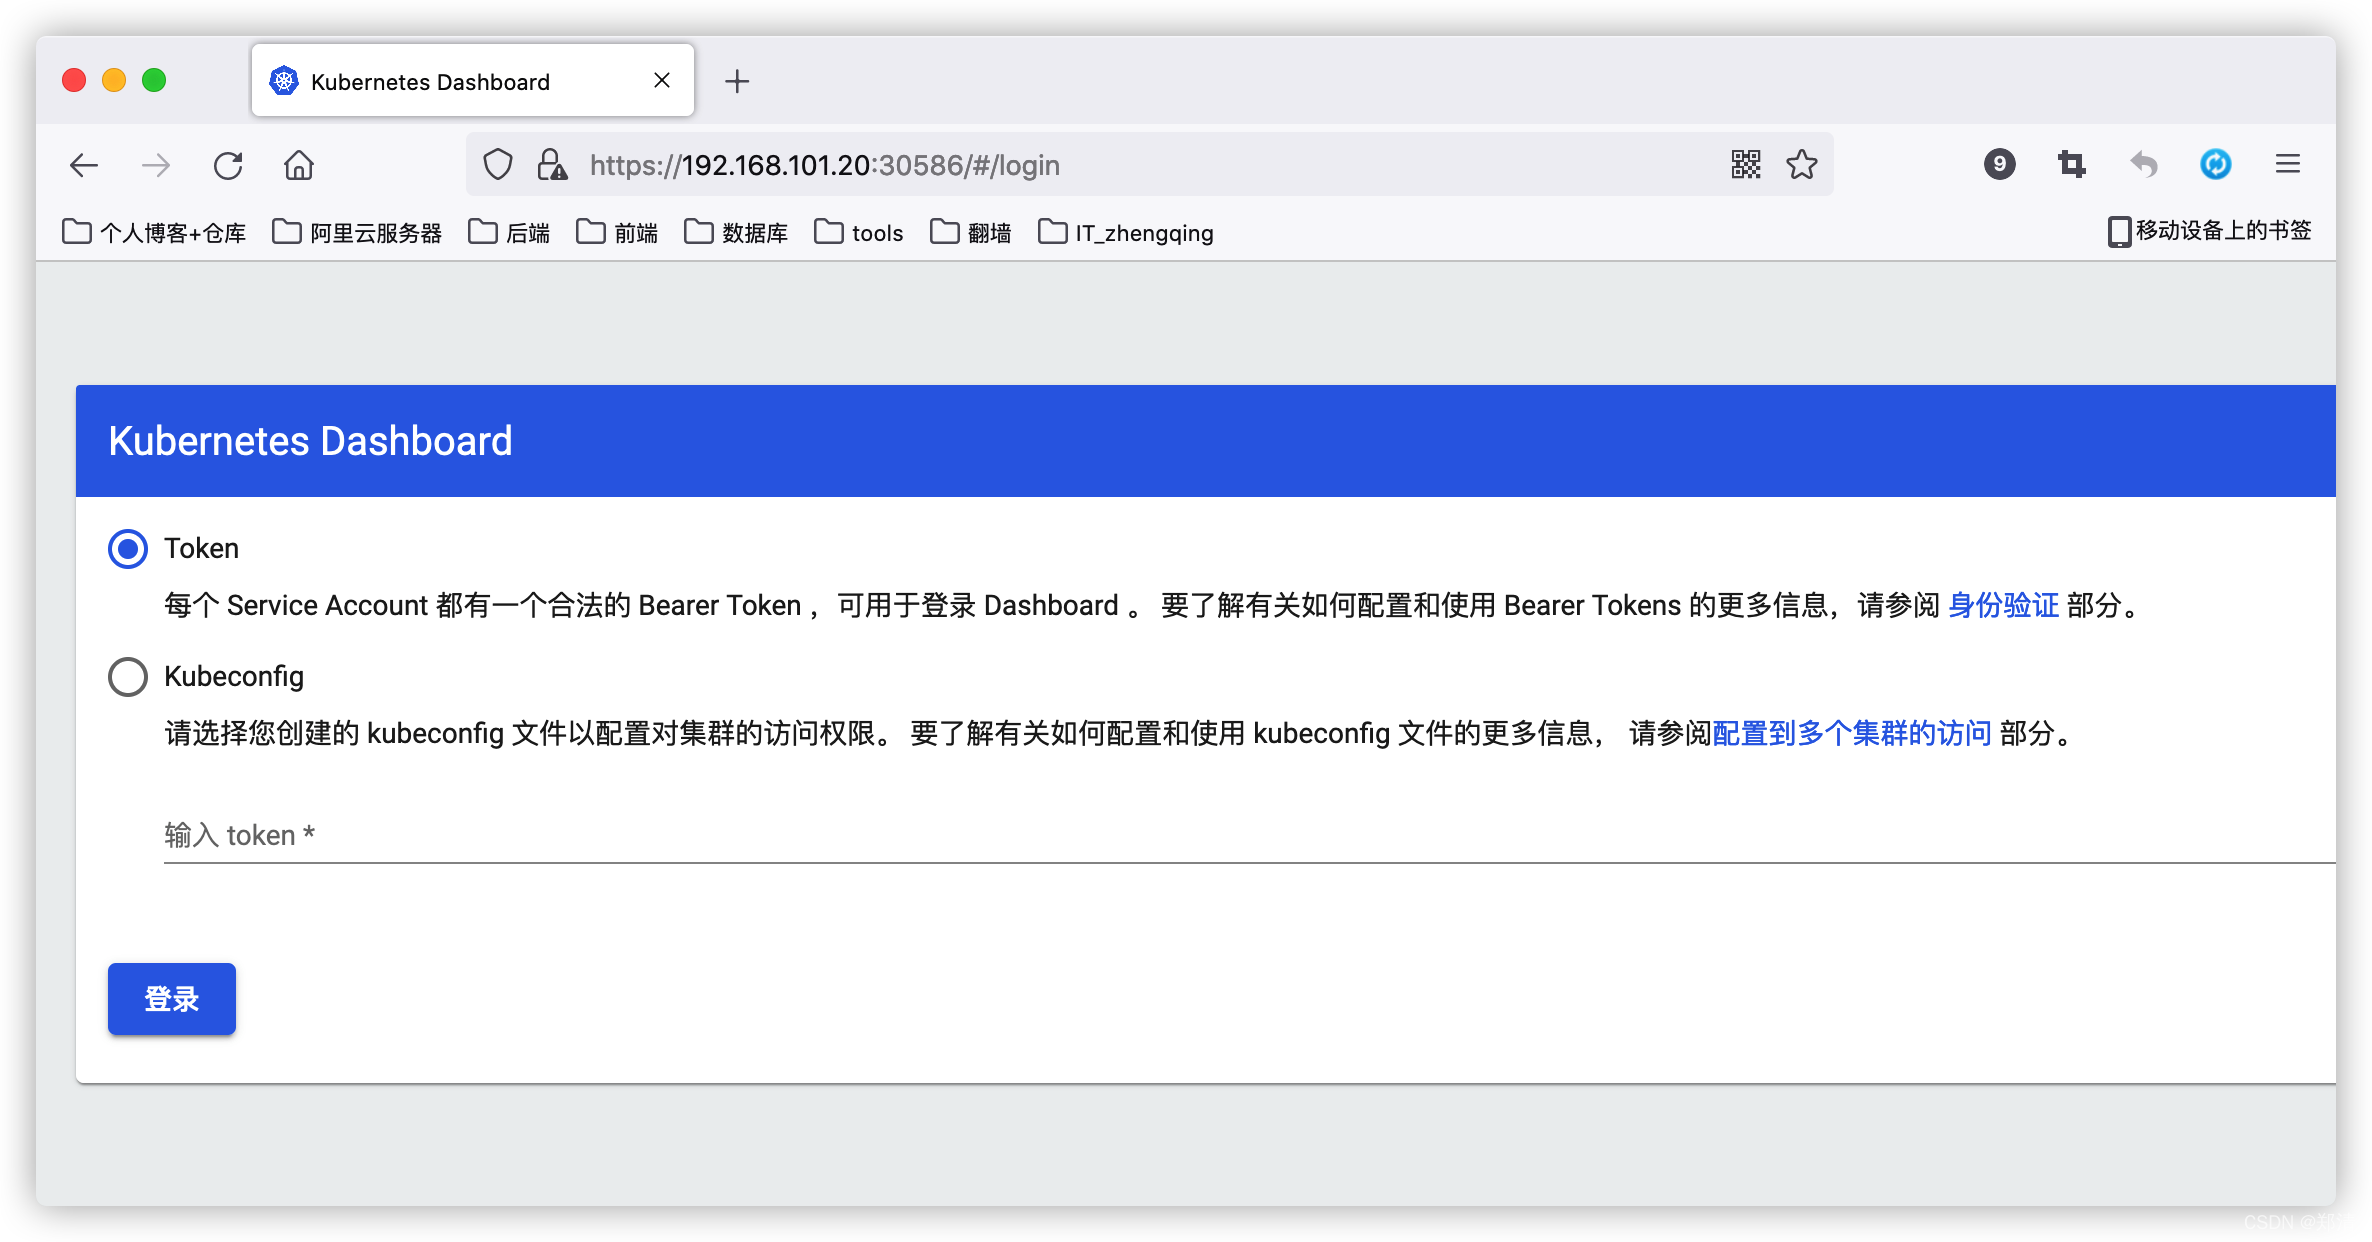Click the browser forward arrow

coord(156,165)
